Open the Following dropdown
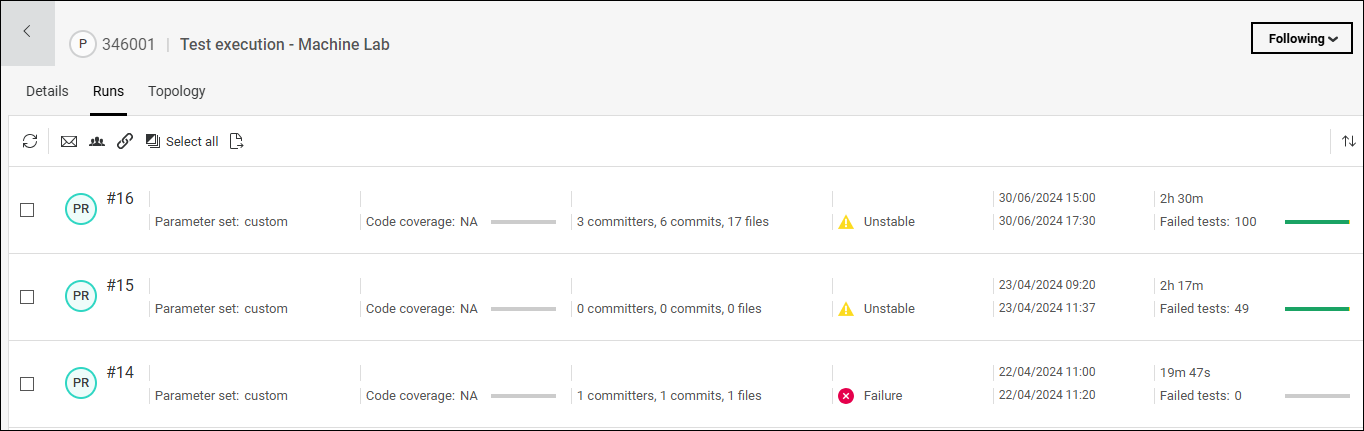 pos(1302,39)
